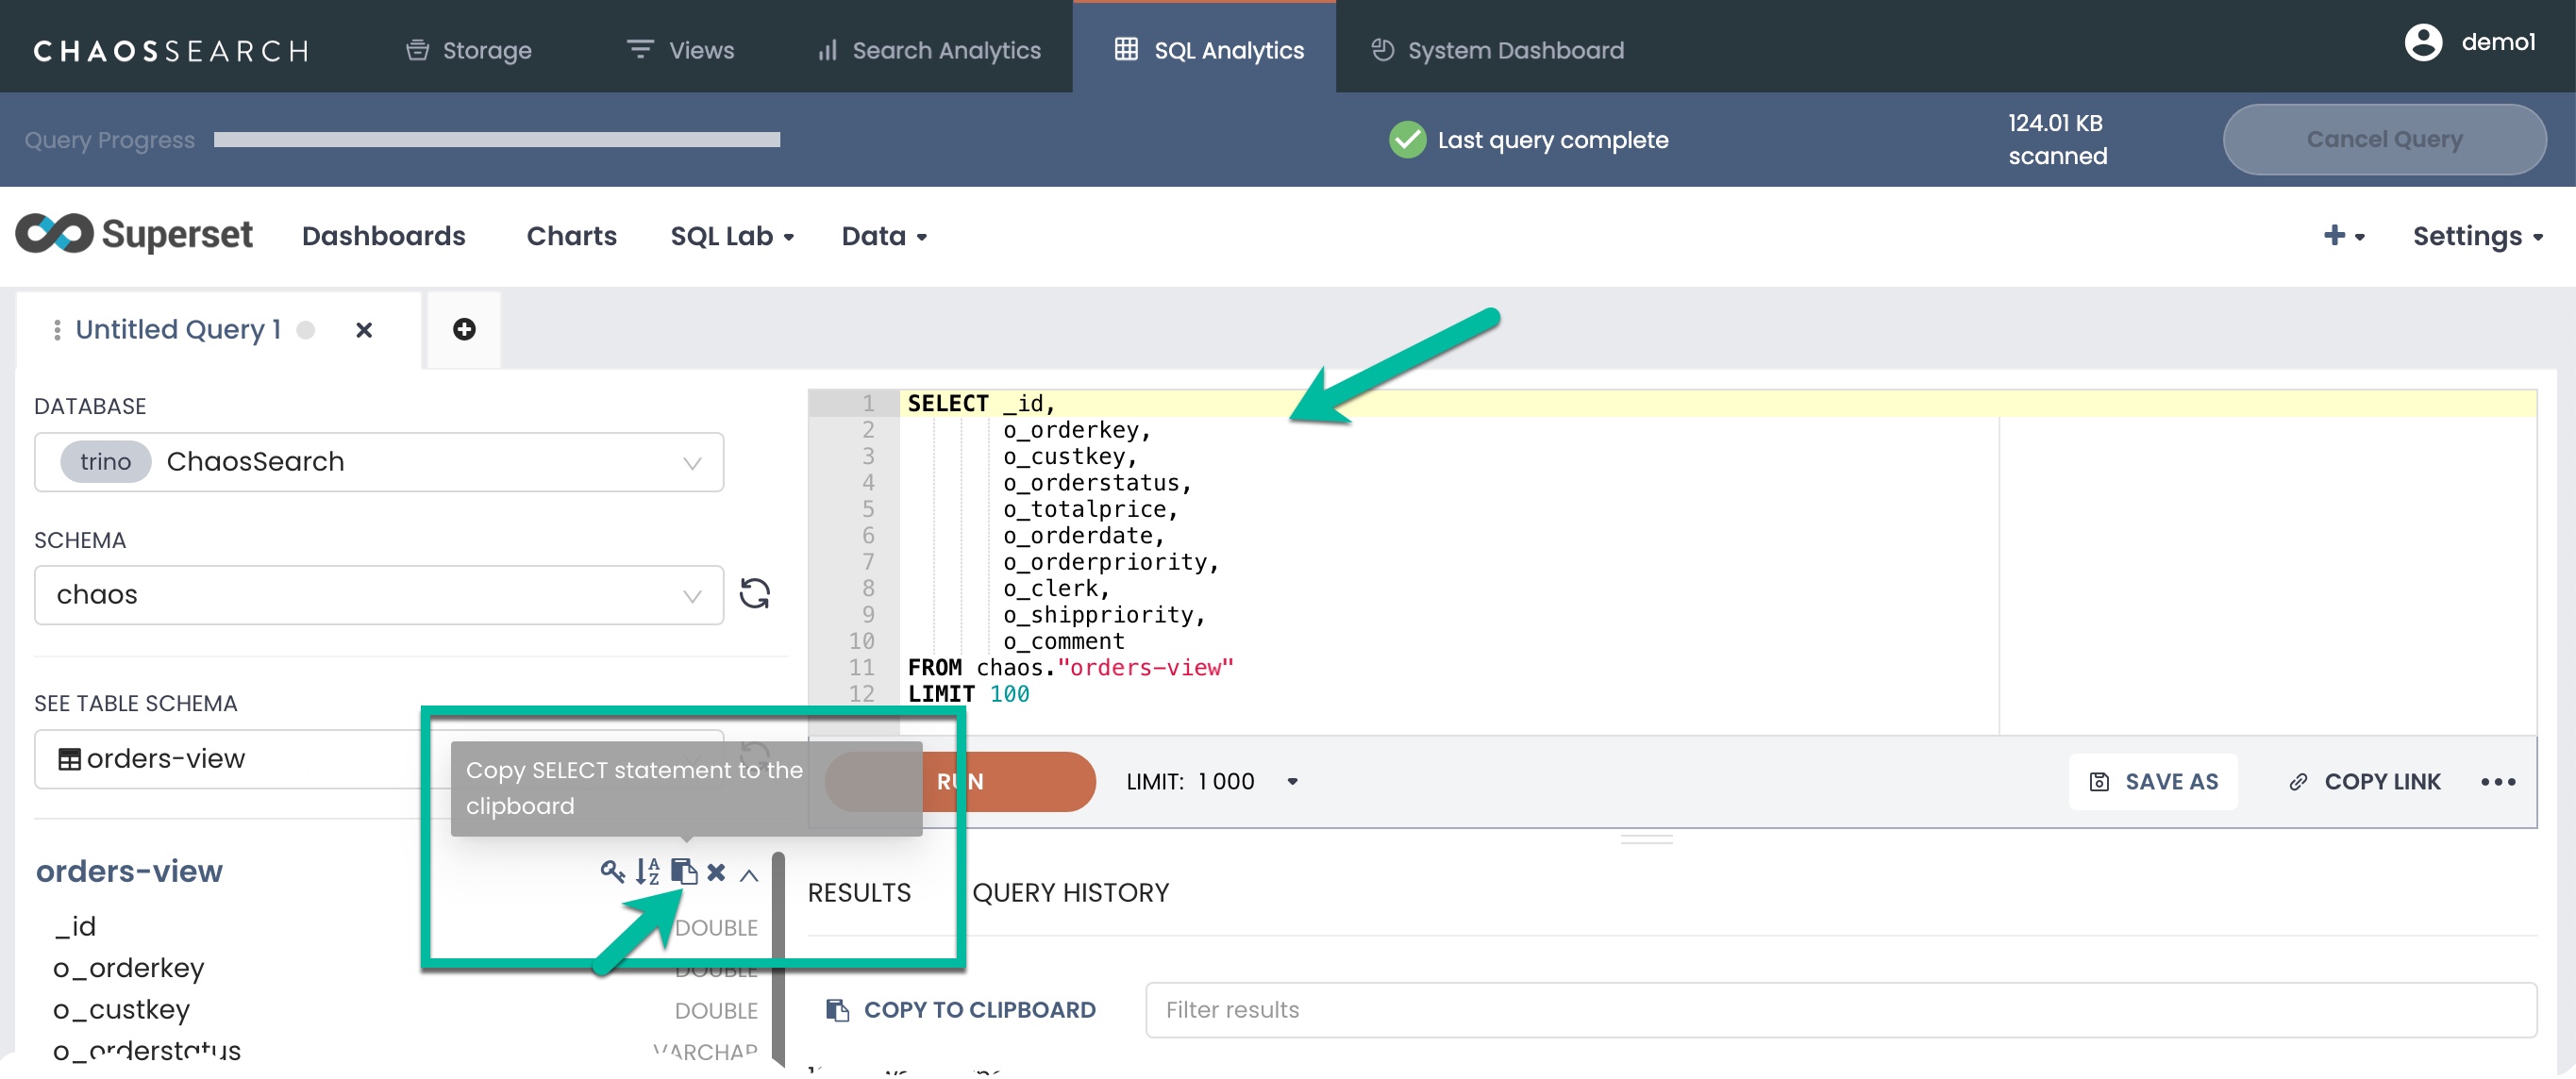Click the demo1 user account icon
Viewport: 2576px width, 1079px height.
point(2423,42)
